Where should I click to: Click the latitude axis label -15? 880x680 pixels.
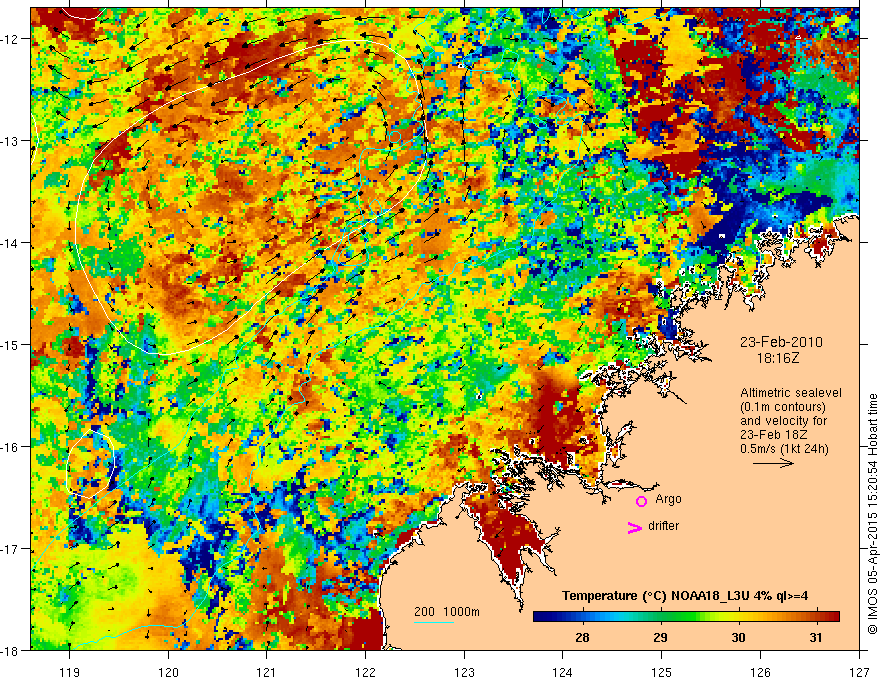10,344
